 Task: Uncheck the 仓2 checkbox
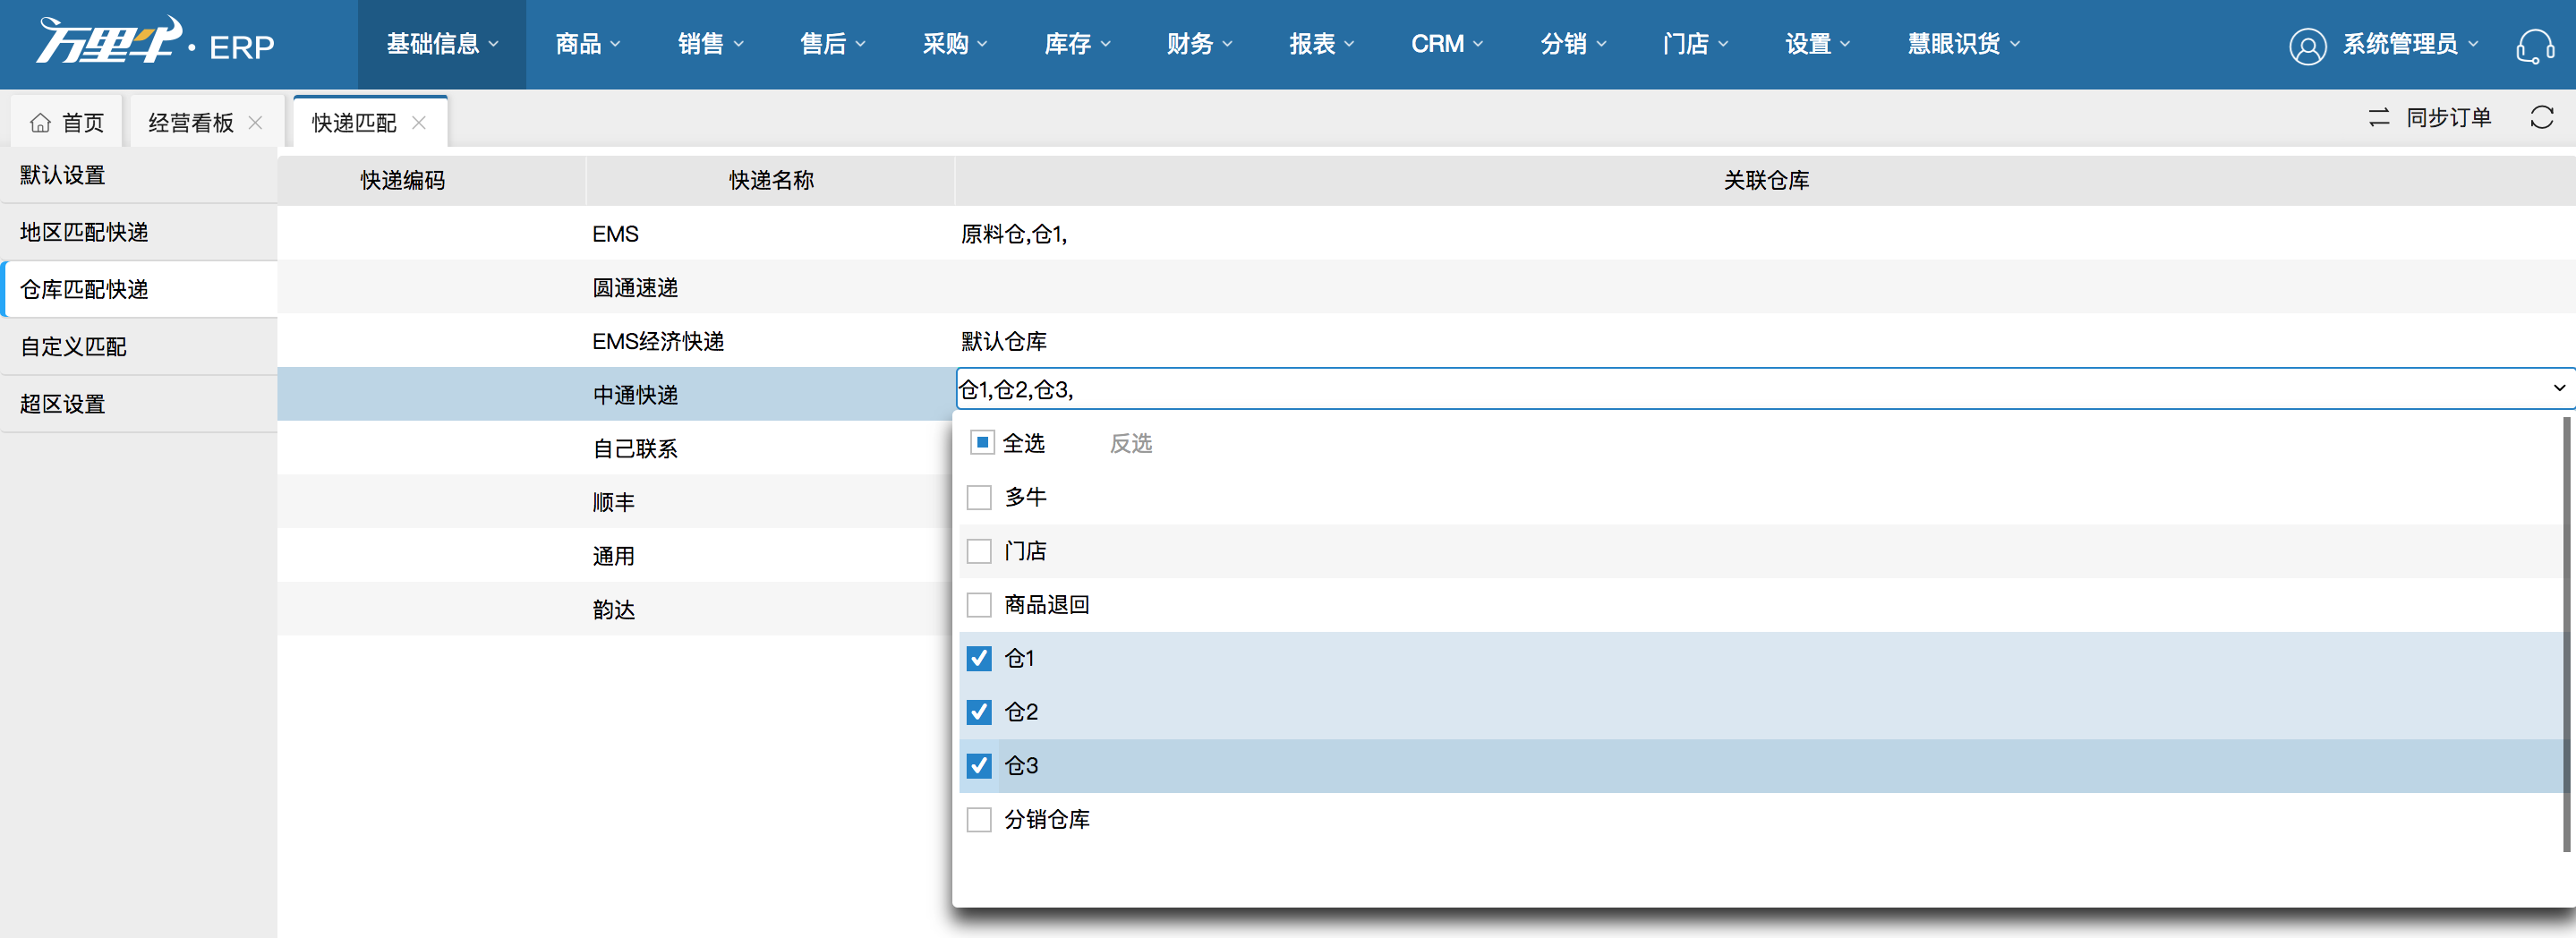pos(979,712)
